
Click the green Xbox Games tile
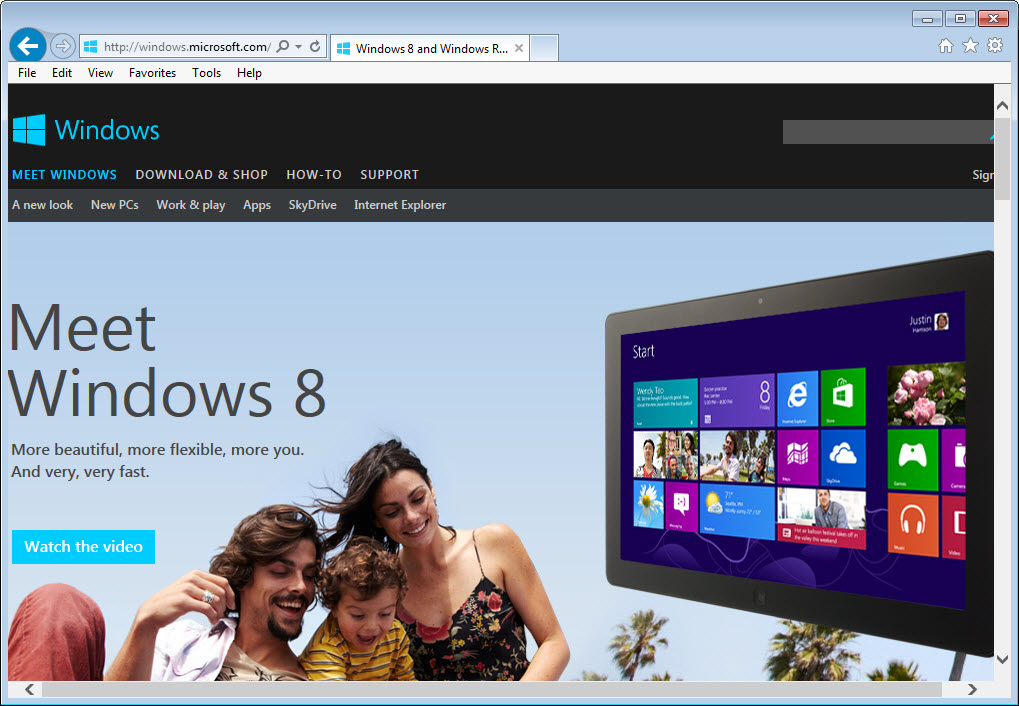[912, 459]
